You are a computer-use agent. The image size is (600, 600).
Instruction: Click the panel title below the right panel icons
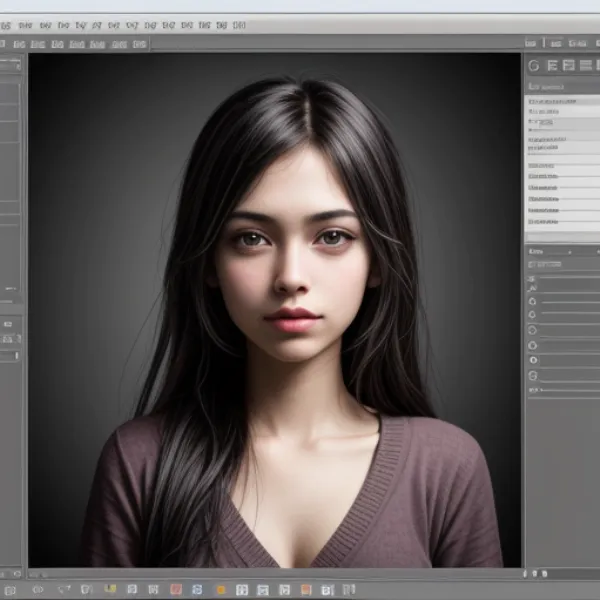pyautogui.click(x=546, y=87)
